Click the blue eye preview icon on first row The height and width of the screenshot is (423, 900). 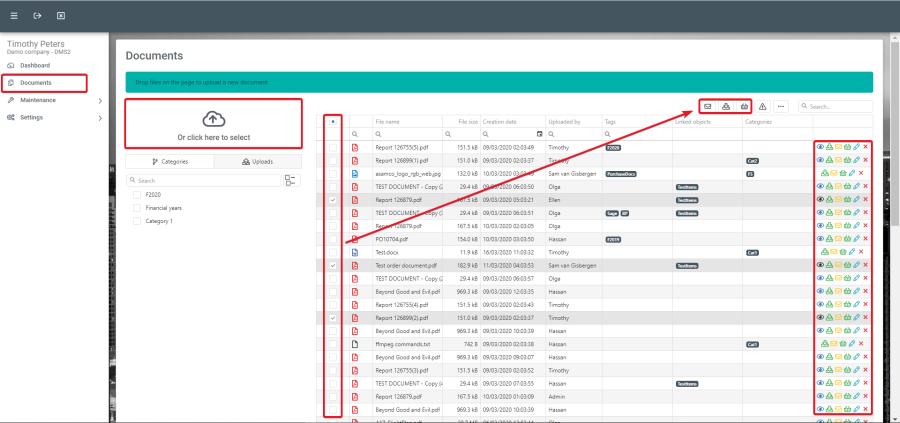coord(820,147)
